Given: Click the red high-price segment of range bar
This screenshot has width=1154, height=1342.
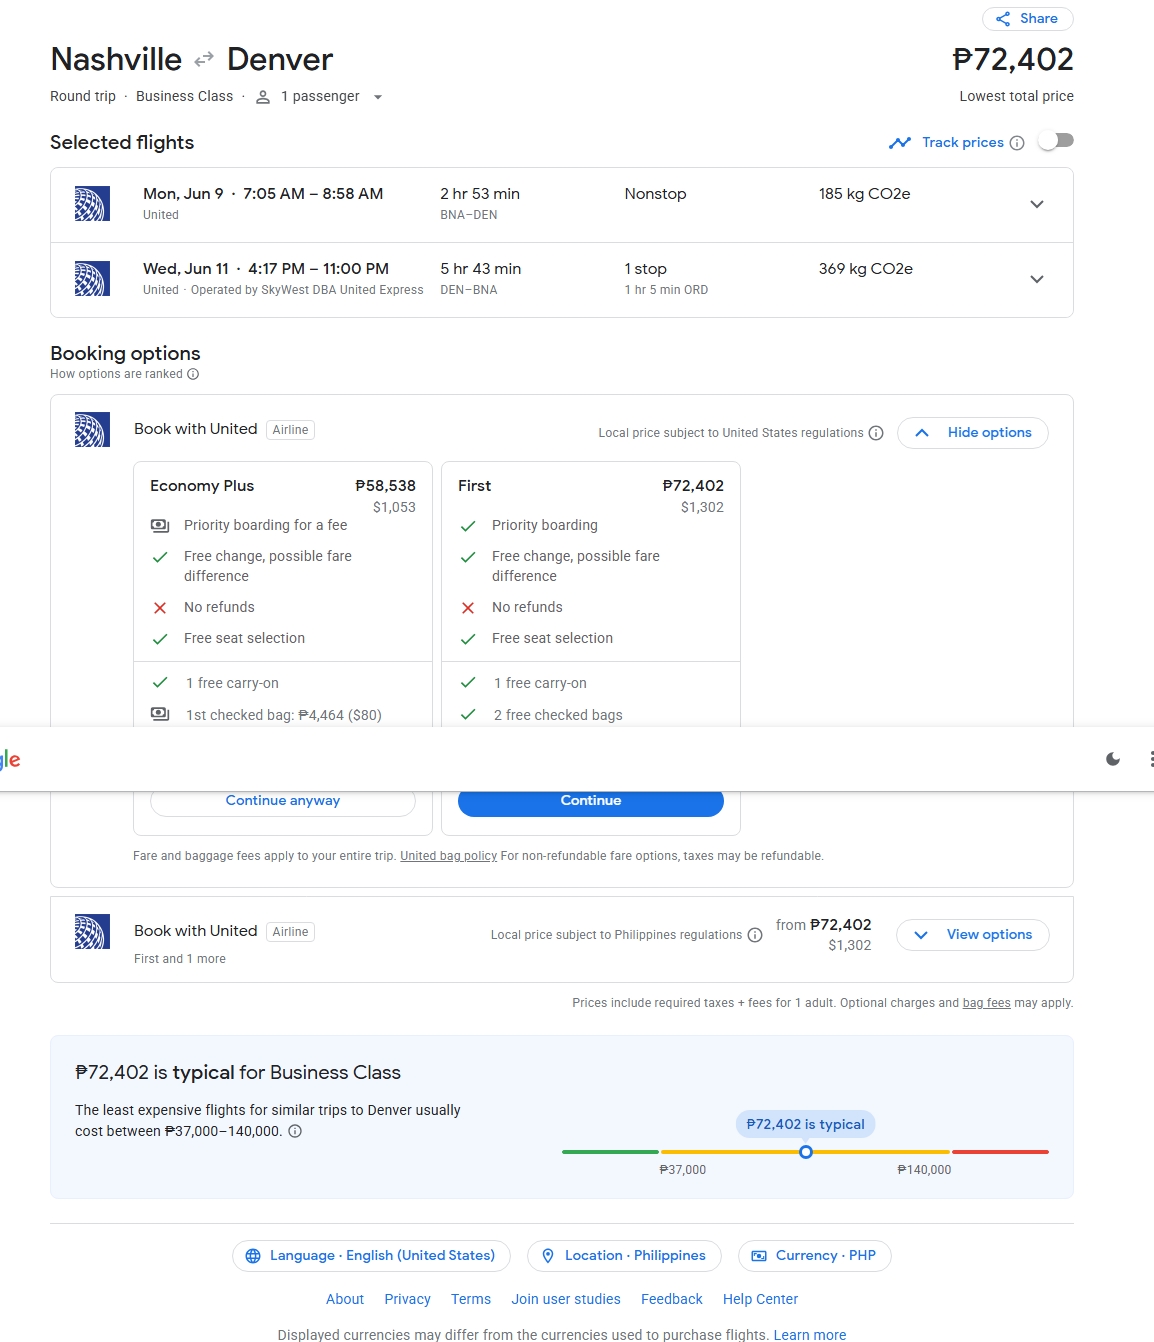Looking at the screenshot, I should point(1000,1152).
